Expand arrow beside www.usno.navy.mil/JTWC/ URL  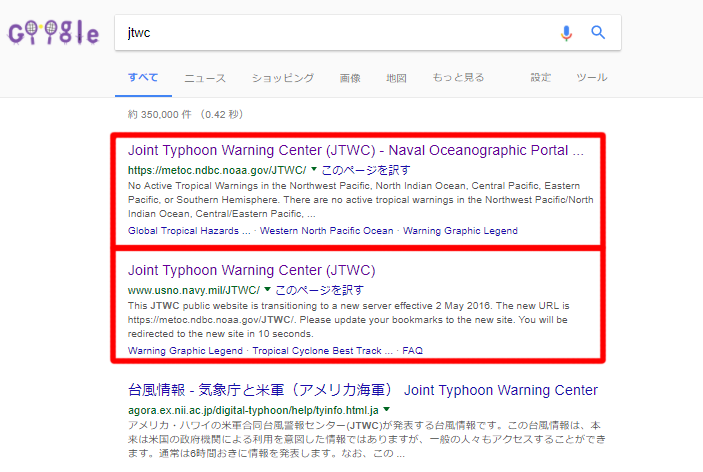click(268, 290)
